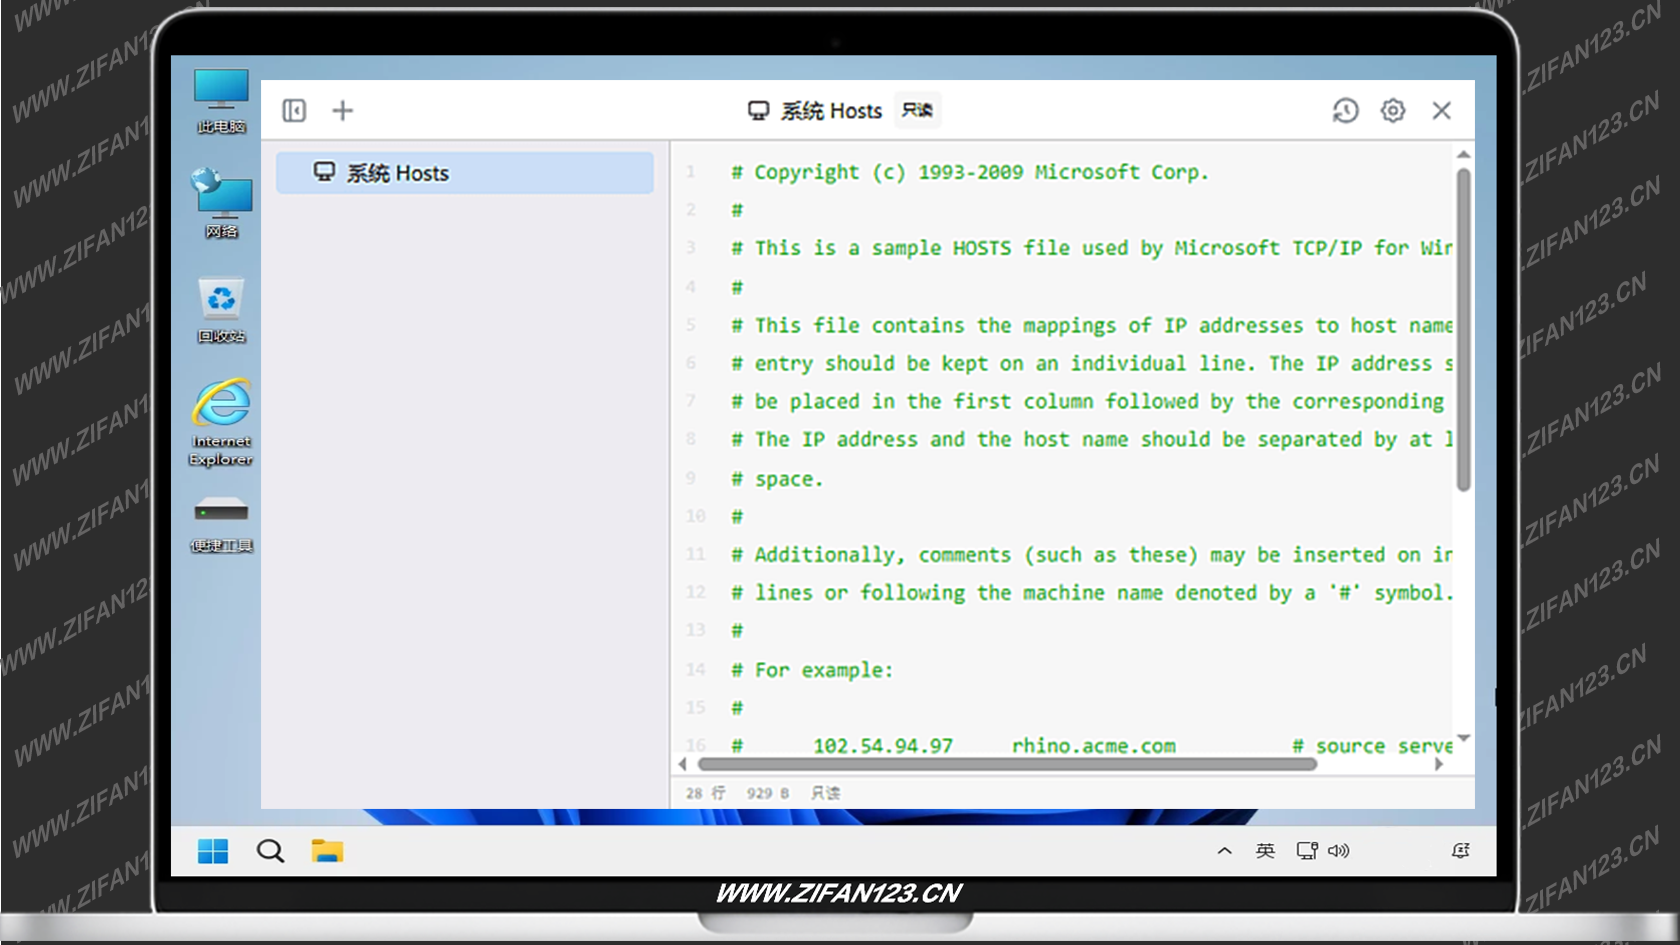Open 此电脑 desktop icon
The image size is (1680, 945).
pos(221,101)
